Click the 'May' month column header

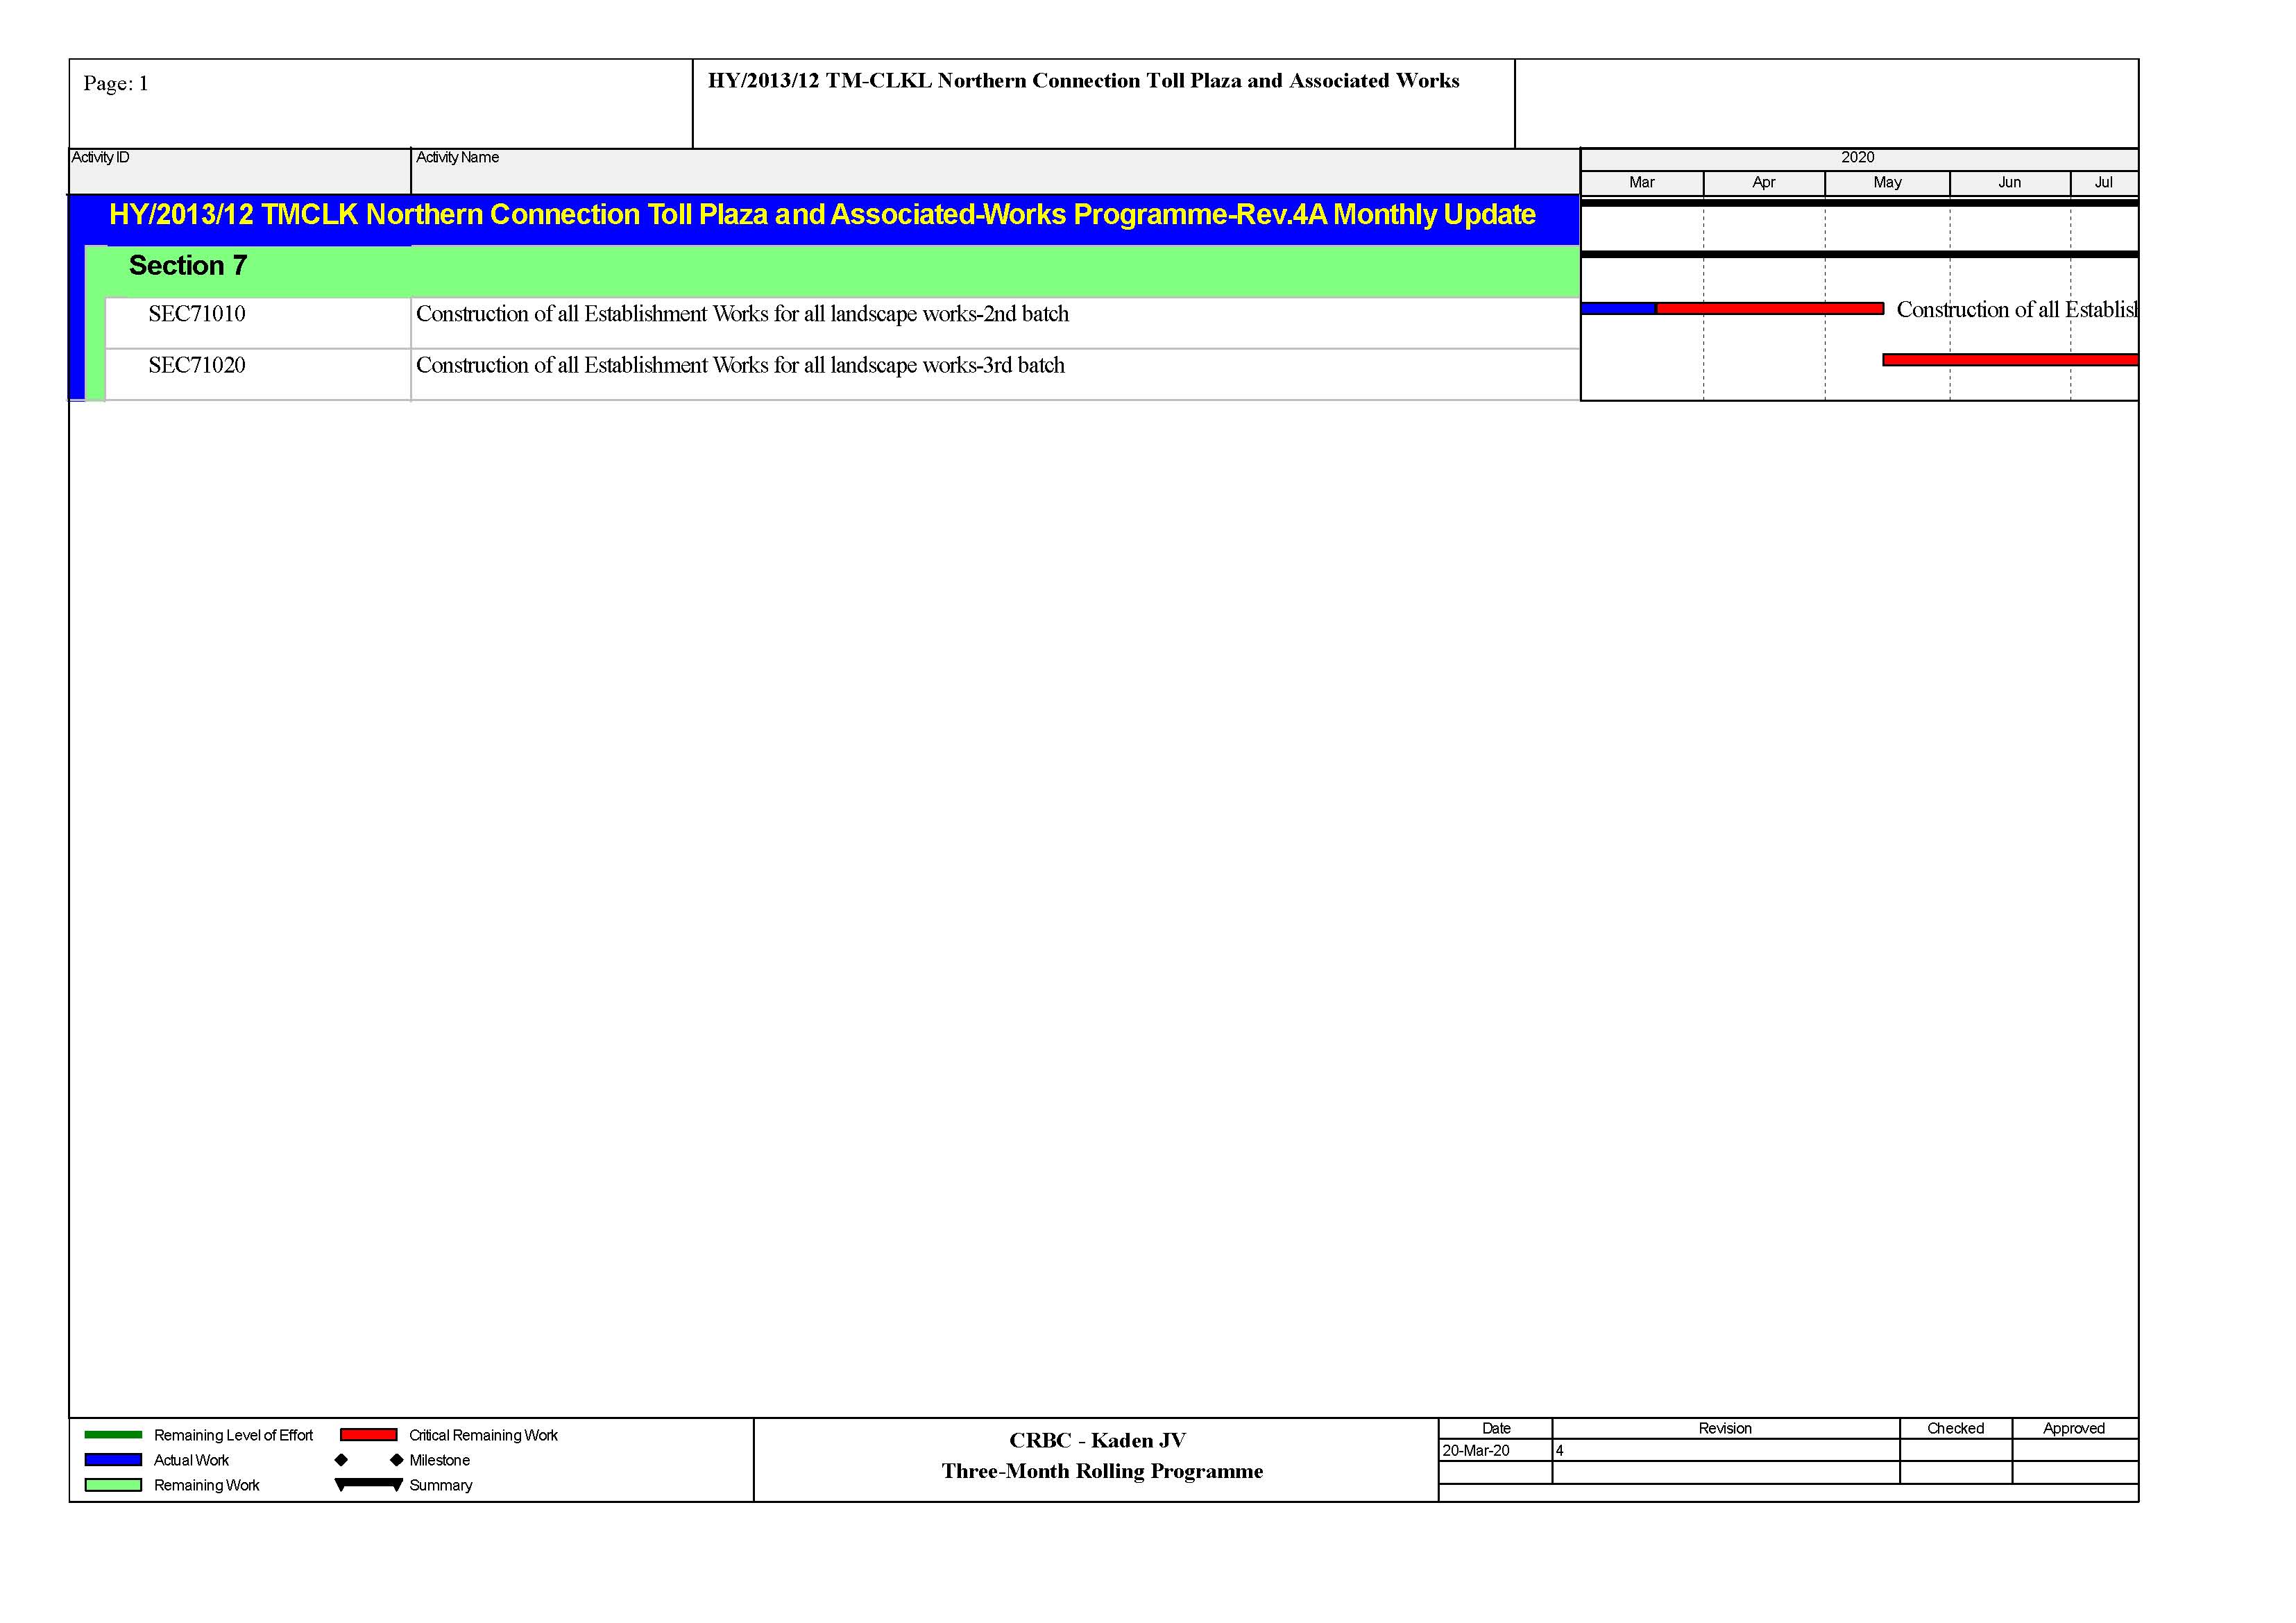click(1887, 182)
